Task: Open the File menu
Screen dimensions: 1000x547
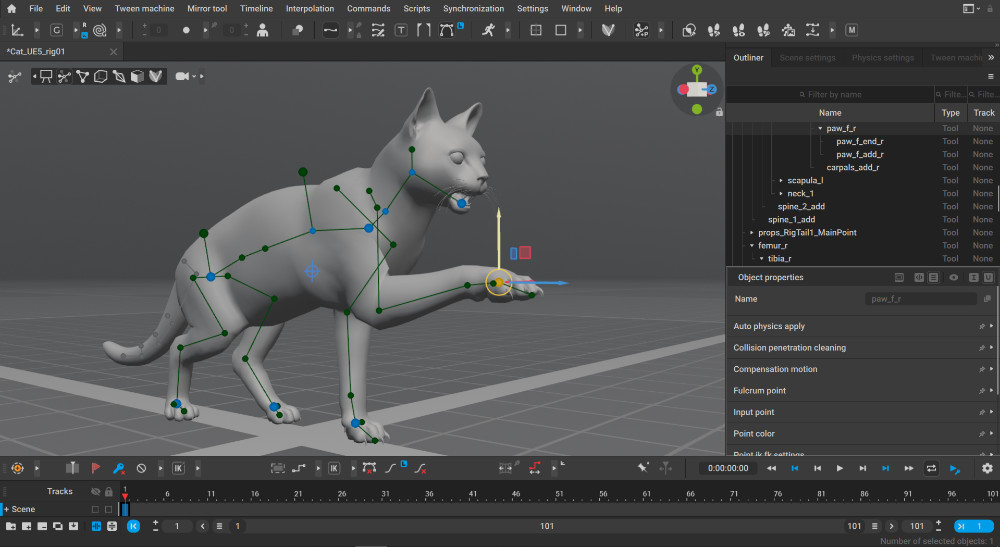Action: click(36, 8)
